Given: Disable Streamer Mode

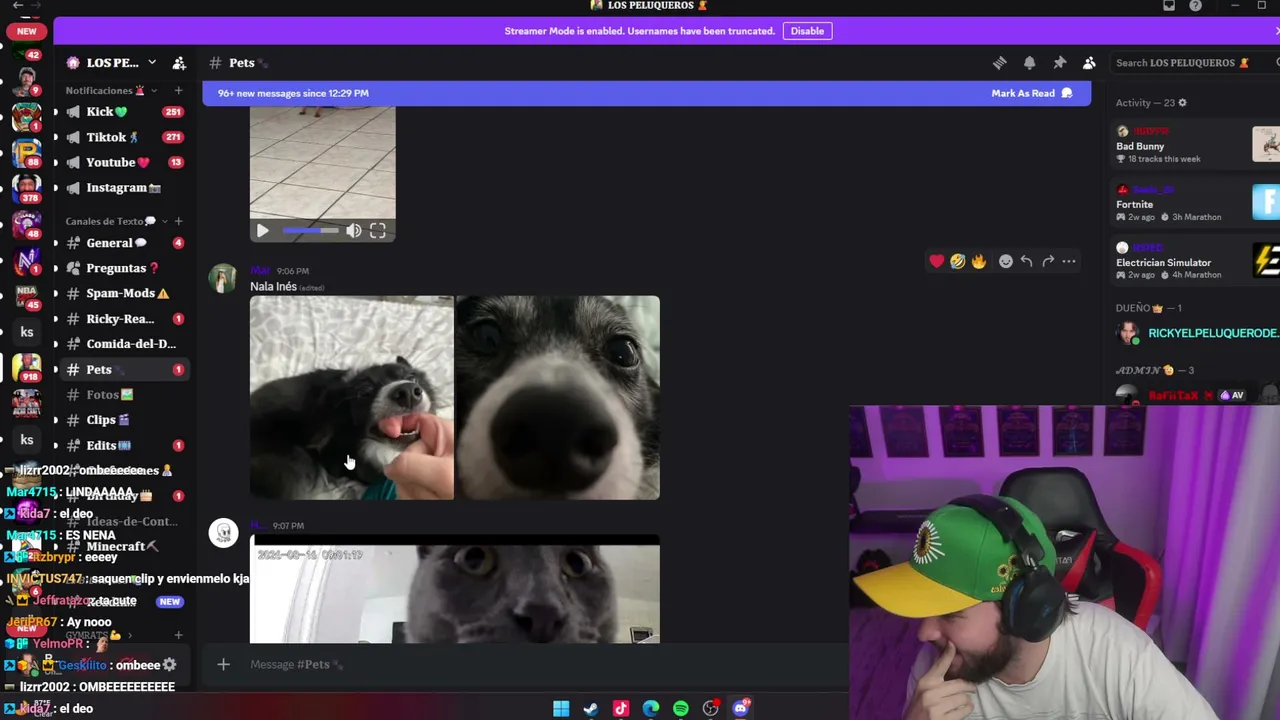Looking at the screenshot, I should [x=807, y=31].
